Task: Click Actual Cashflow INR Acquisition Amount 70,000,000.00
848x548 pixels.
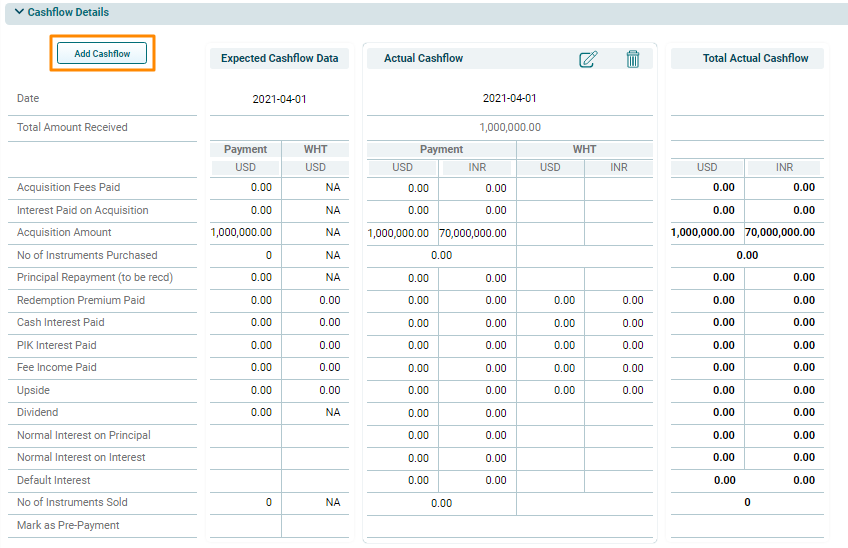Action: [472, 233]
